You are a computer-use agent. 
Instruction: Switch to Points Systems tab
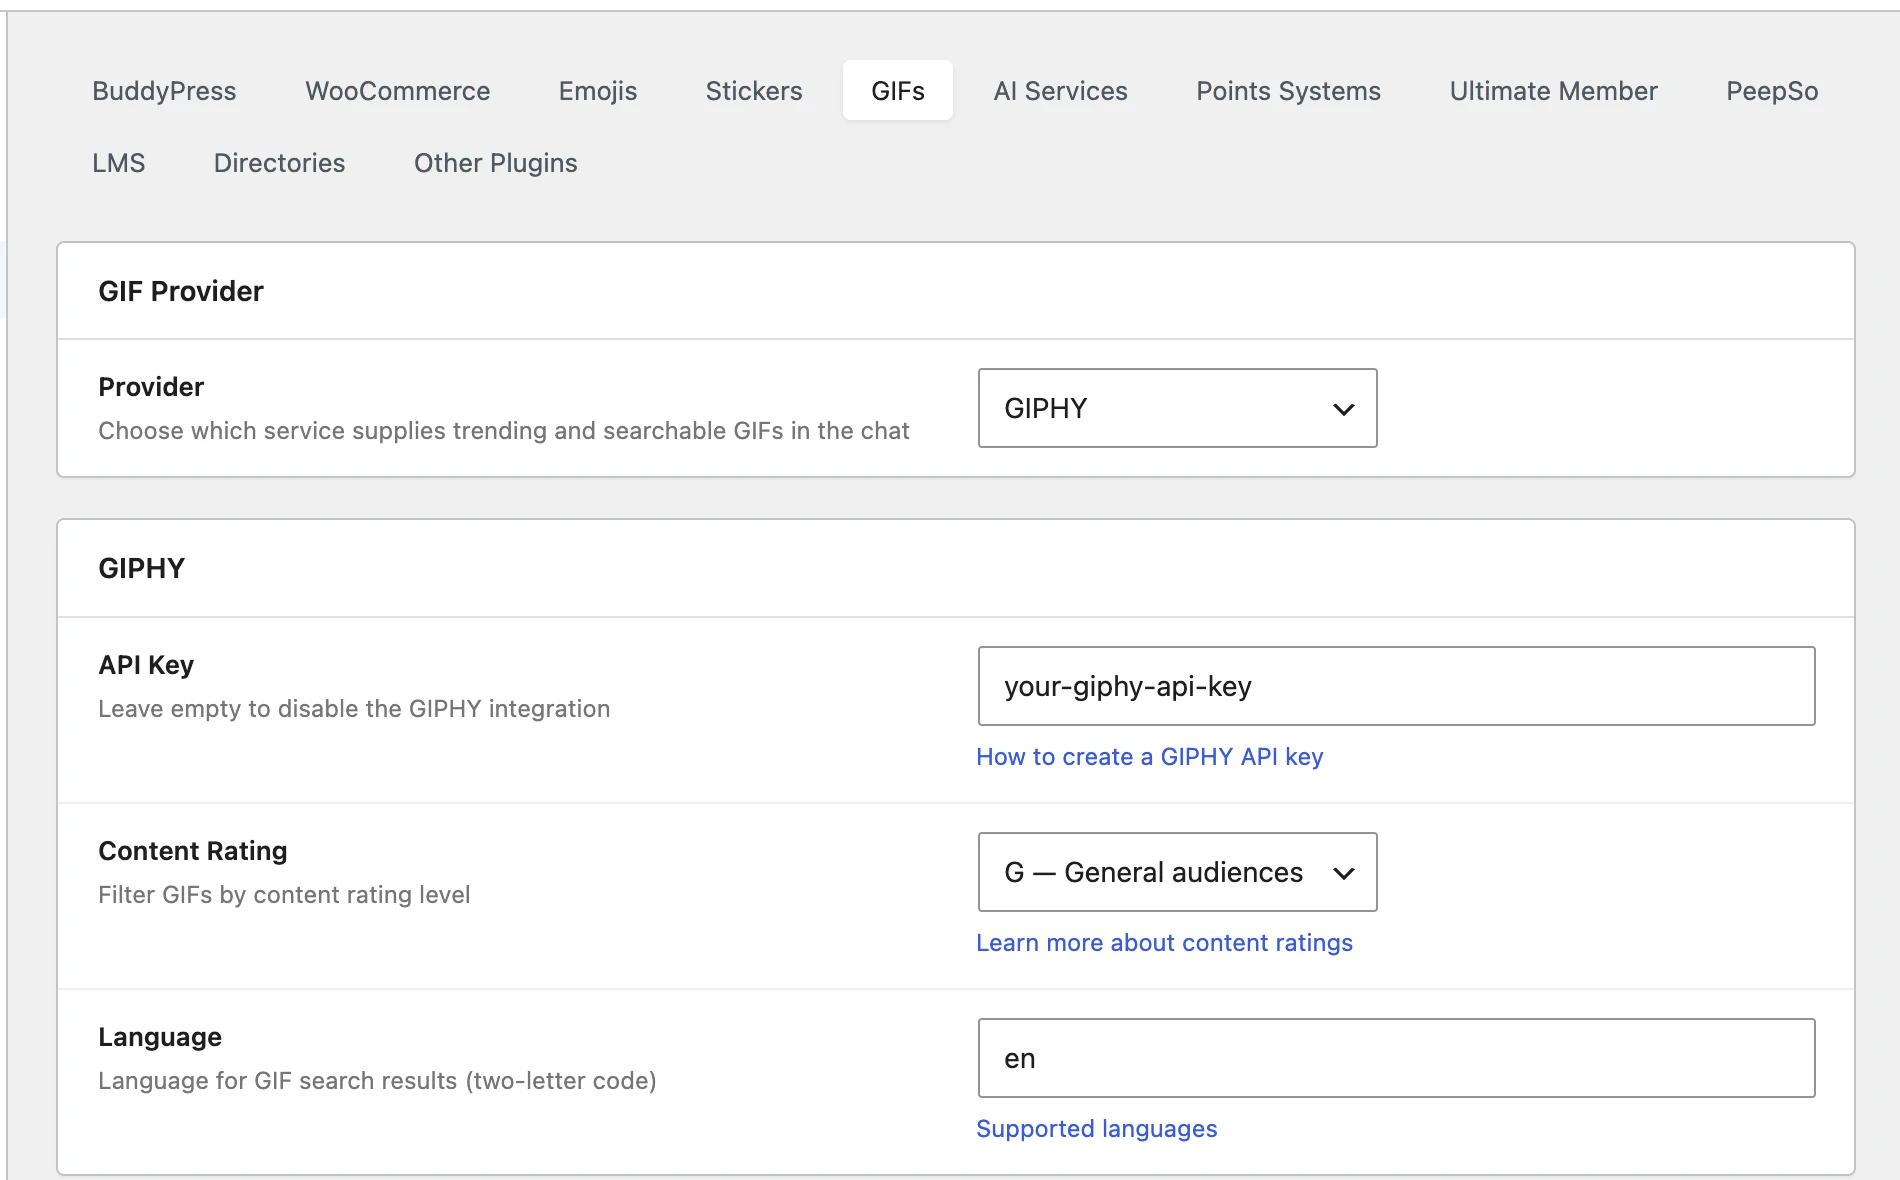pos(1289,91)
